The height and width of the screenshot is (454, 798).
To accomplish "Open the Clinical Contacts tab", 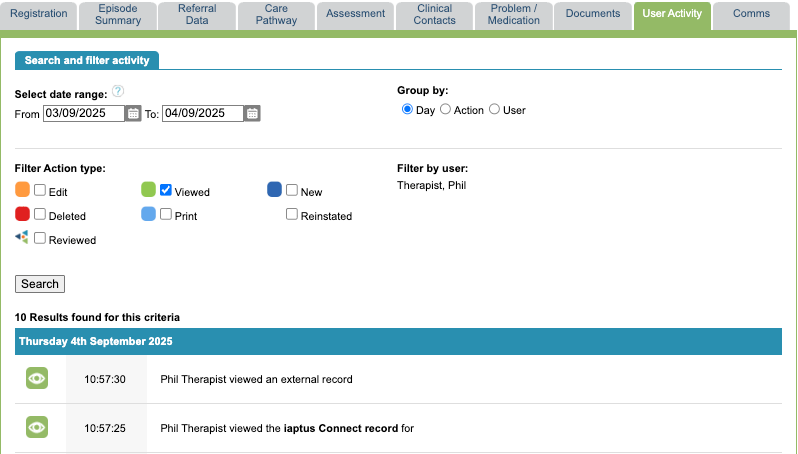I will pyautogui.click(x=434, y=14).
